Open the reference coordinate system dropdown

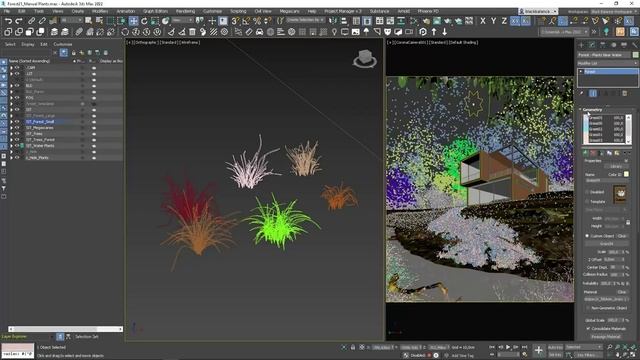pos(182,20)
